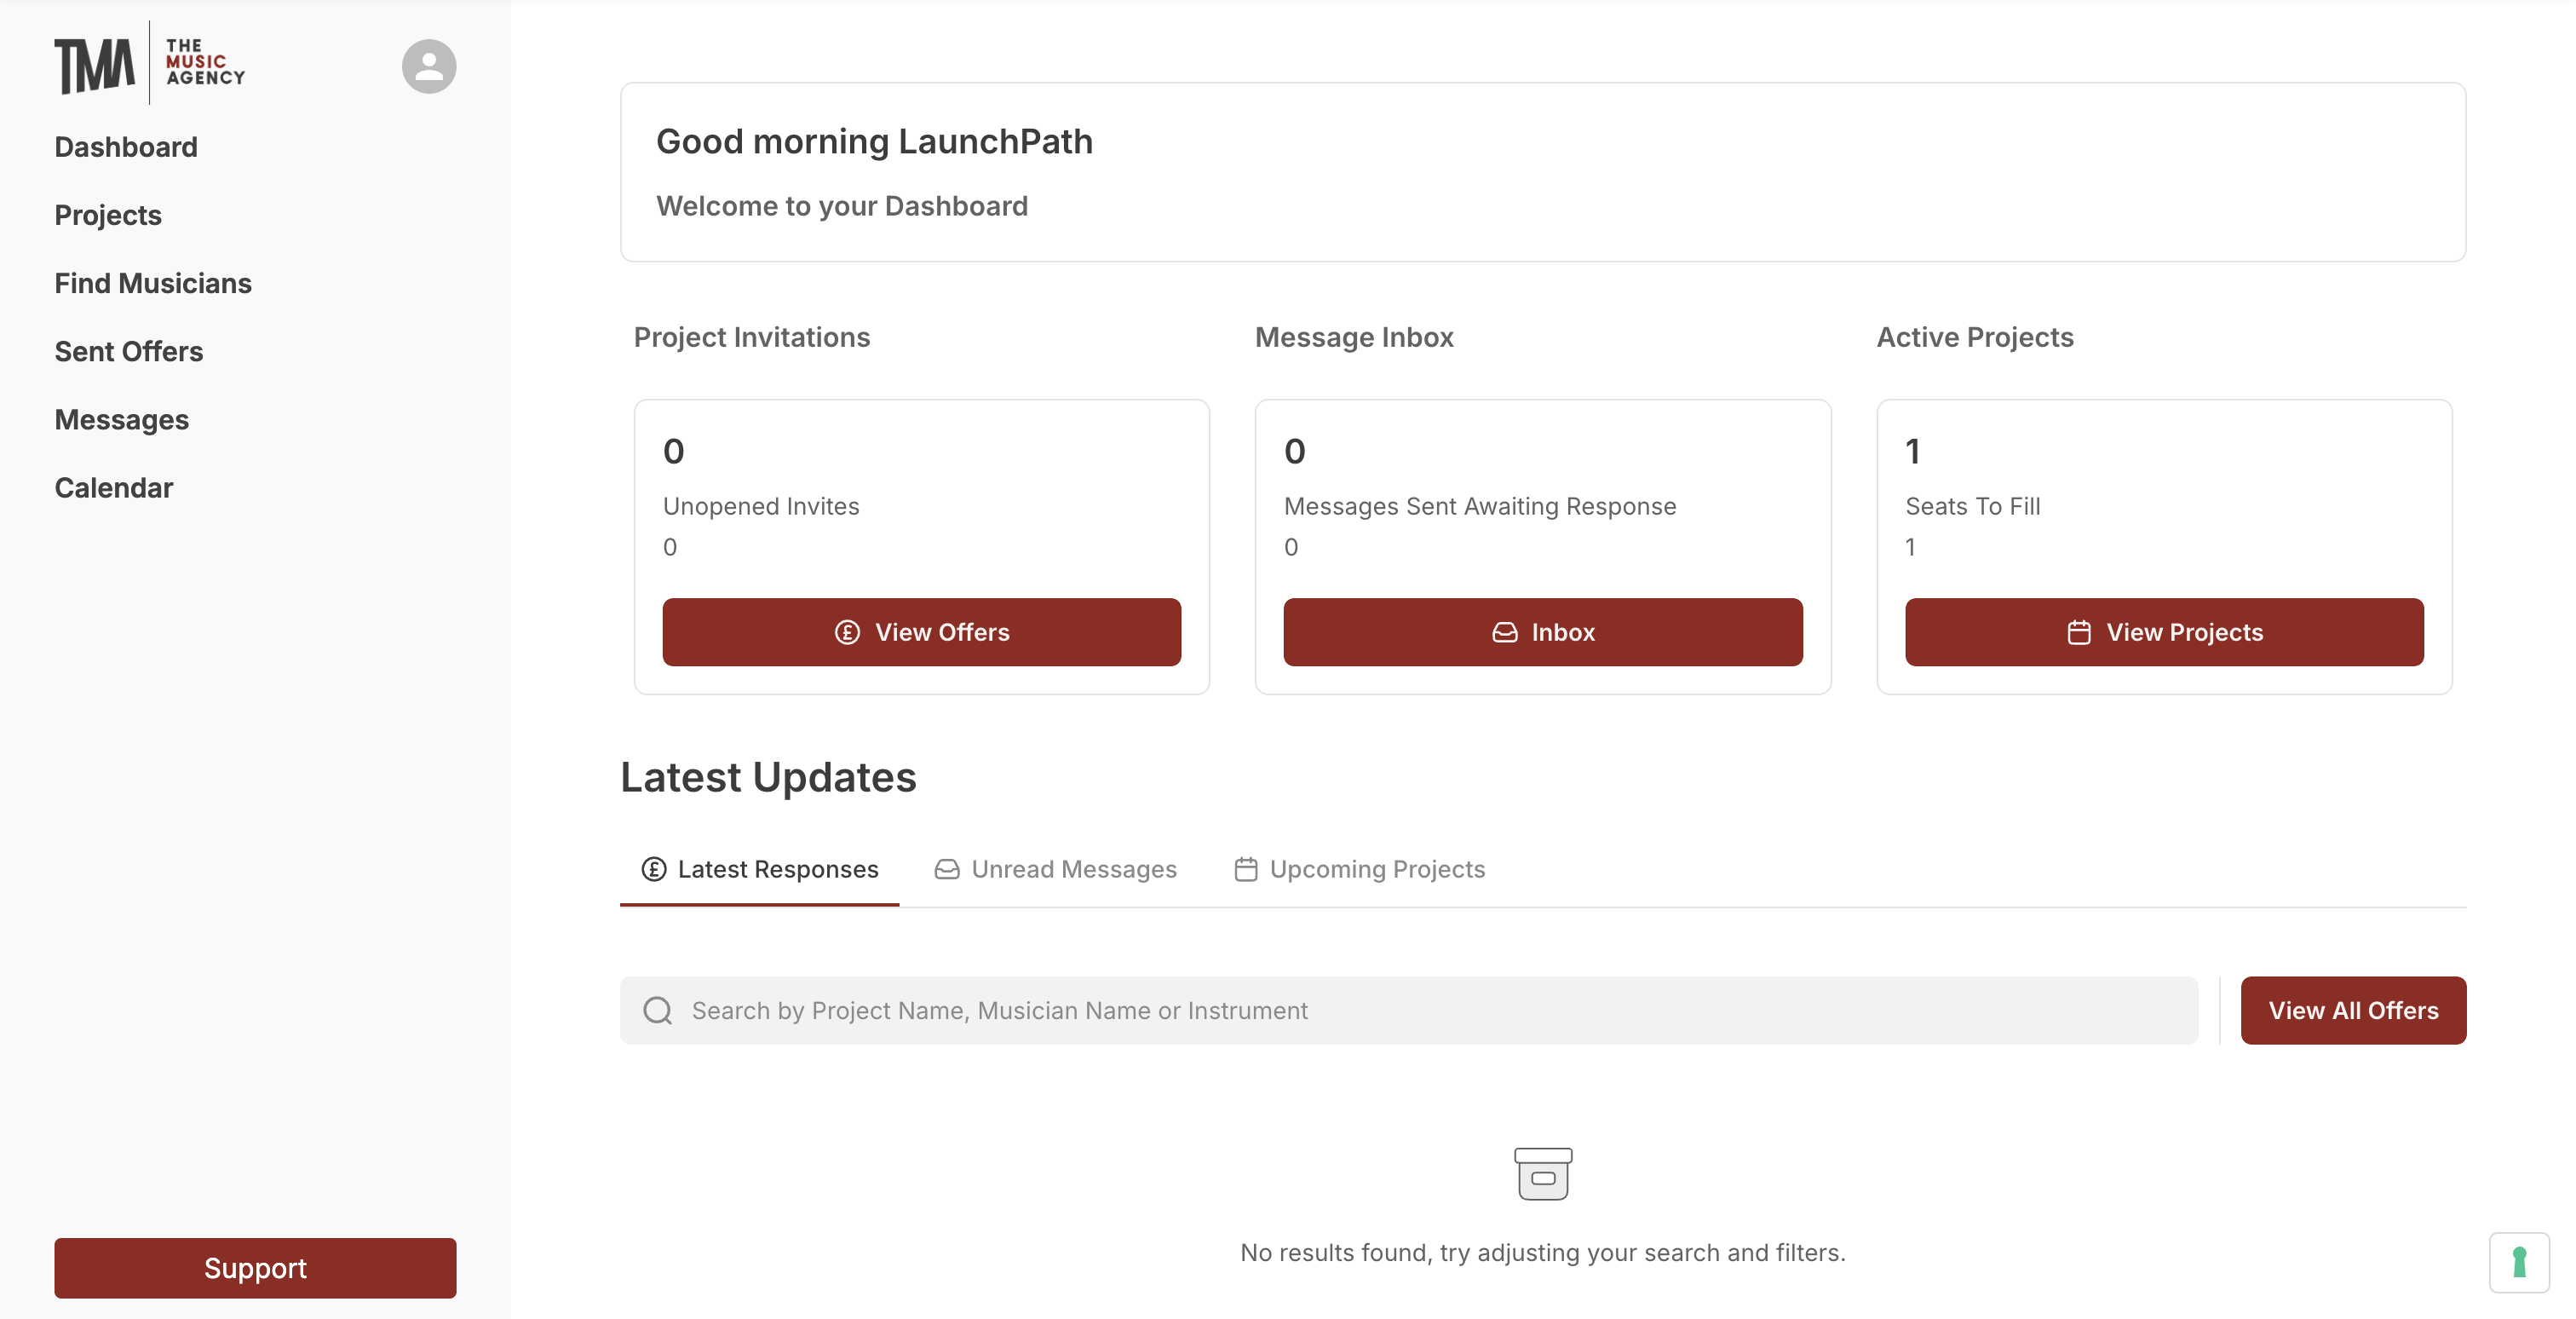Open the Calendar page from the sidebar

coord(114,488)
